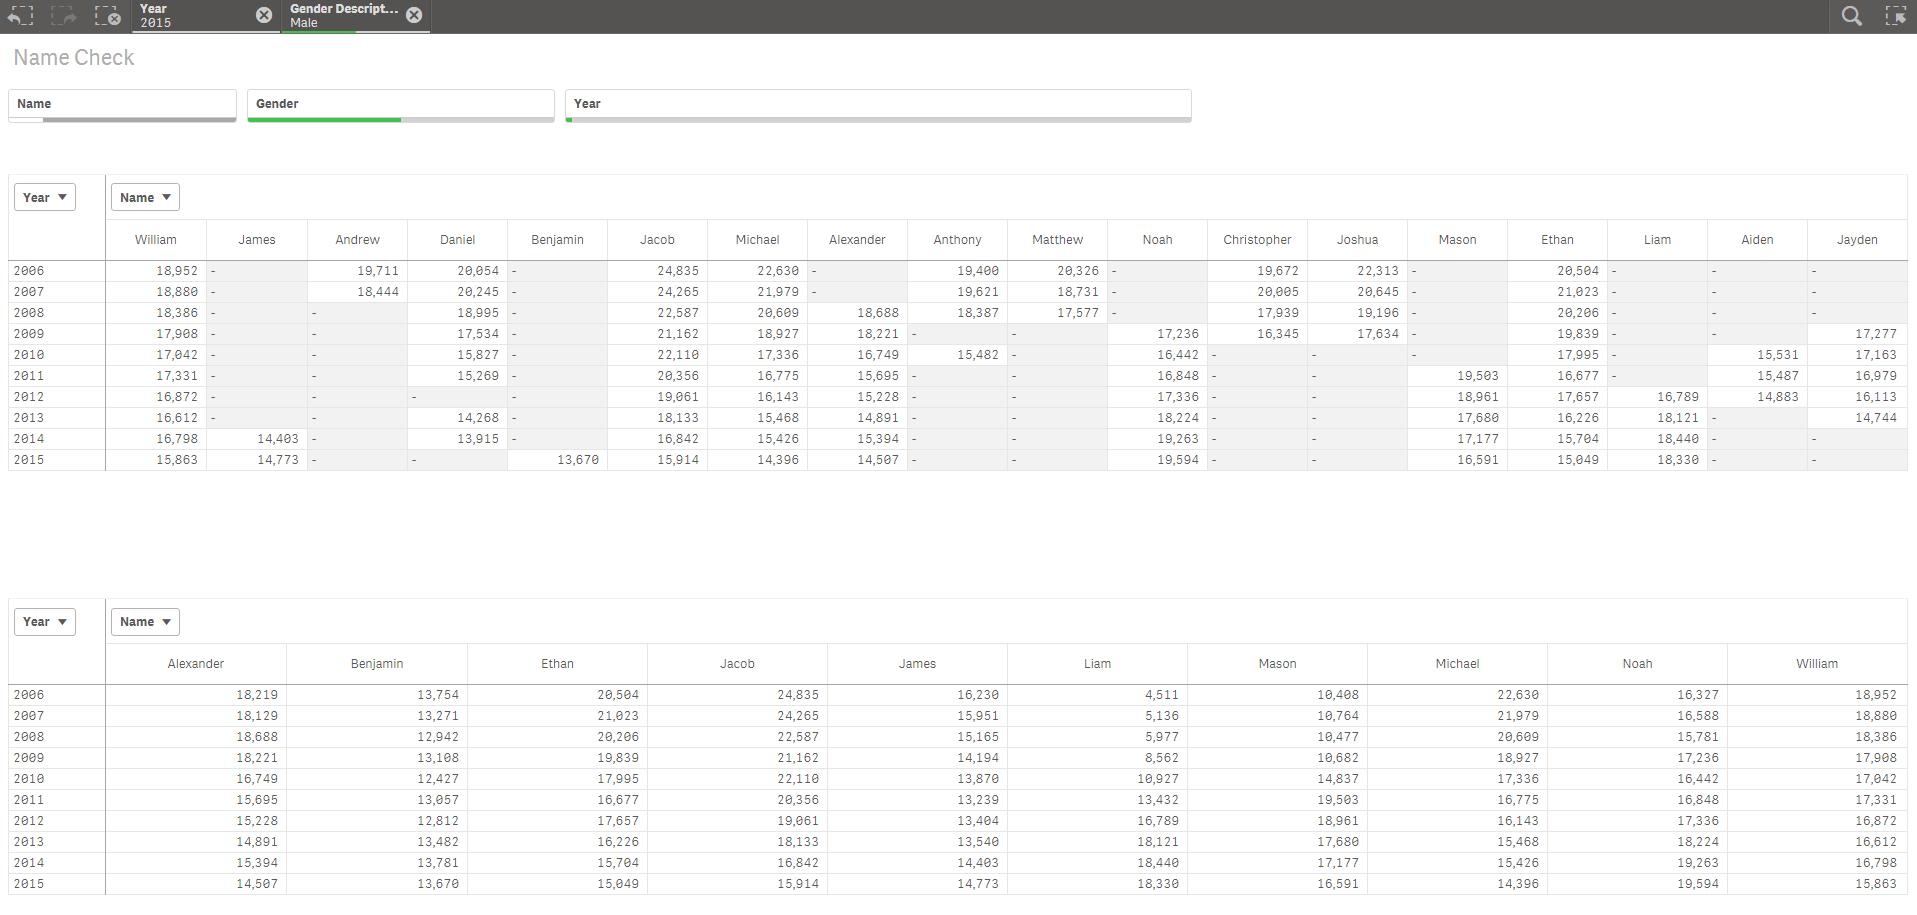Click 2006 row label in upper pivot table
Viewport: 1917px width, 915px height.
coord(56,271)
